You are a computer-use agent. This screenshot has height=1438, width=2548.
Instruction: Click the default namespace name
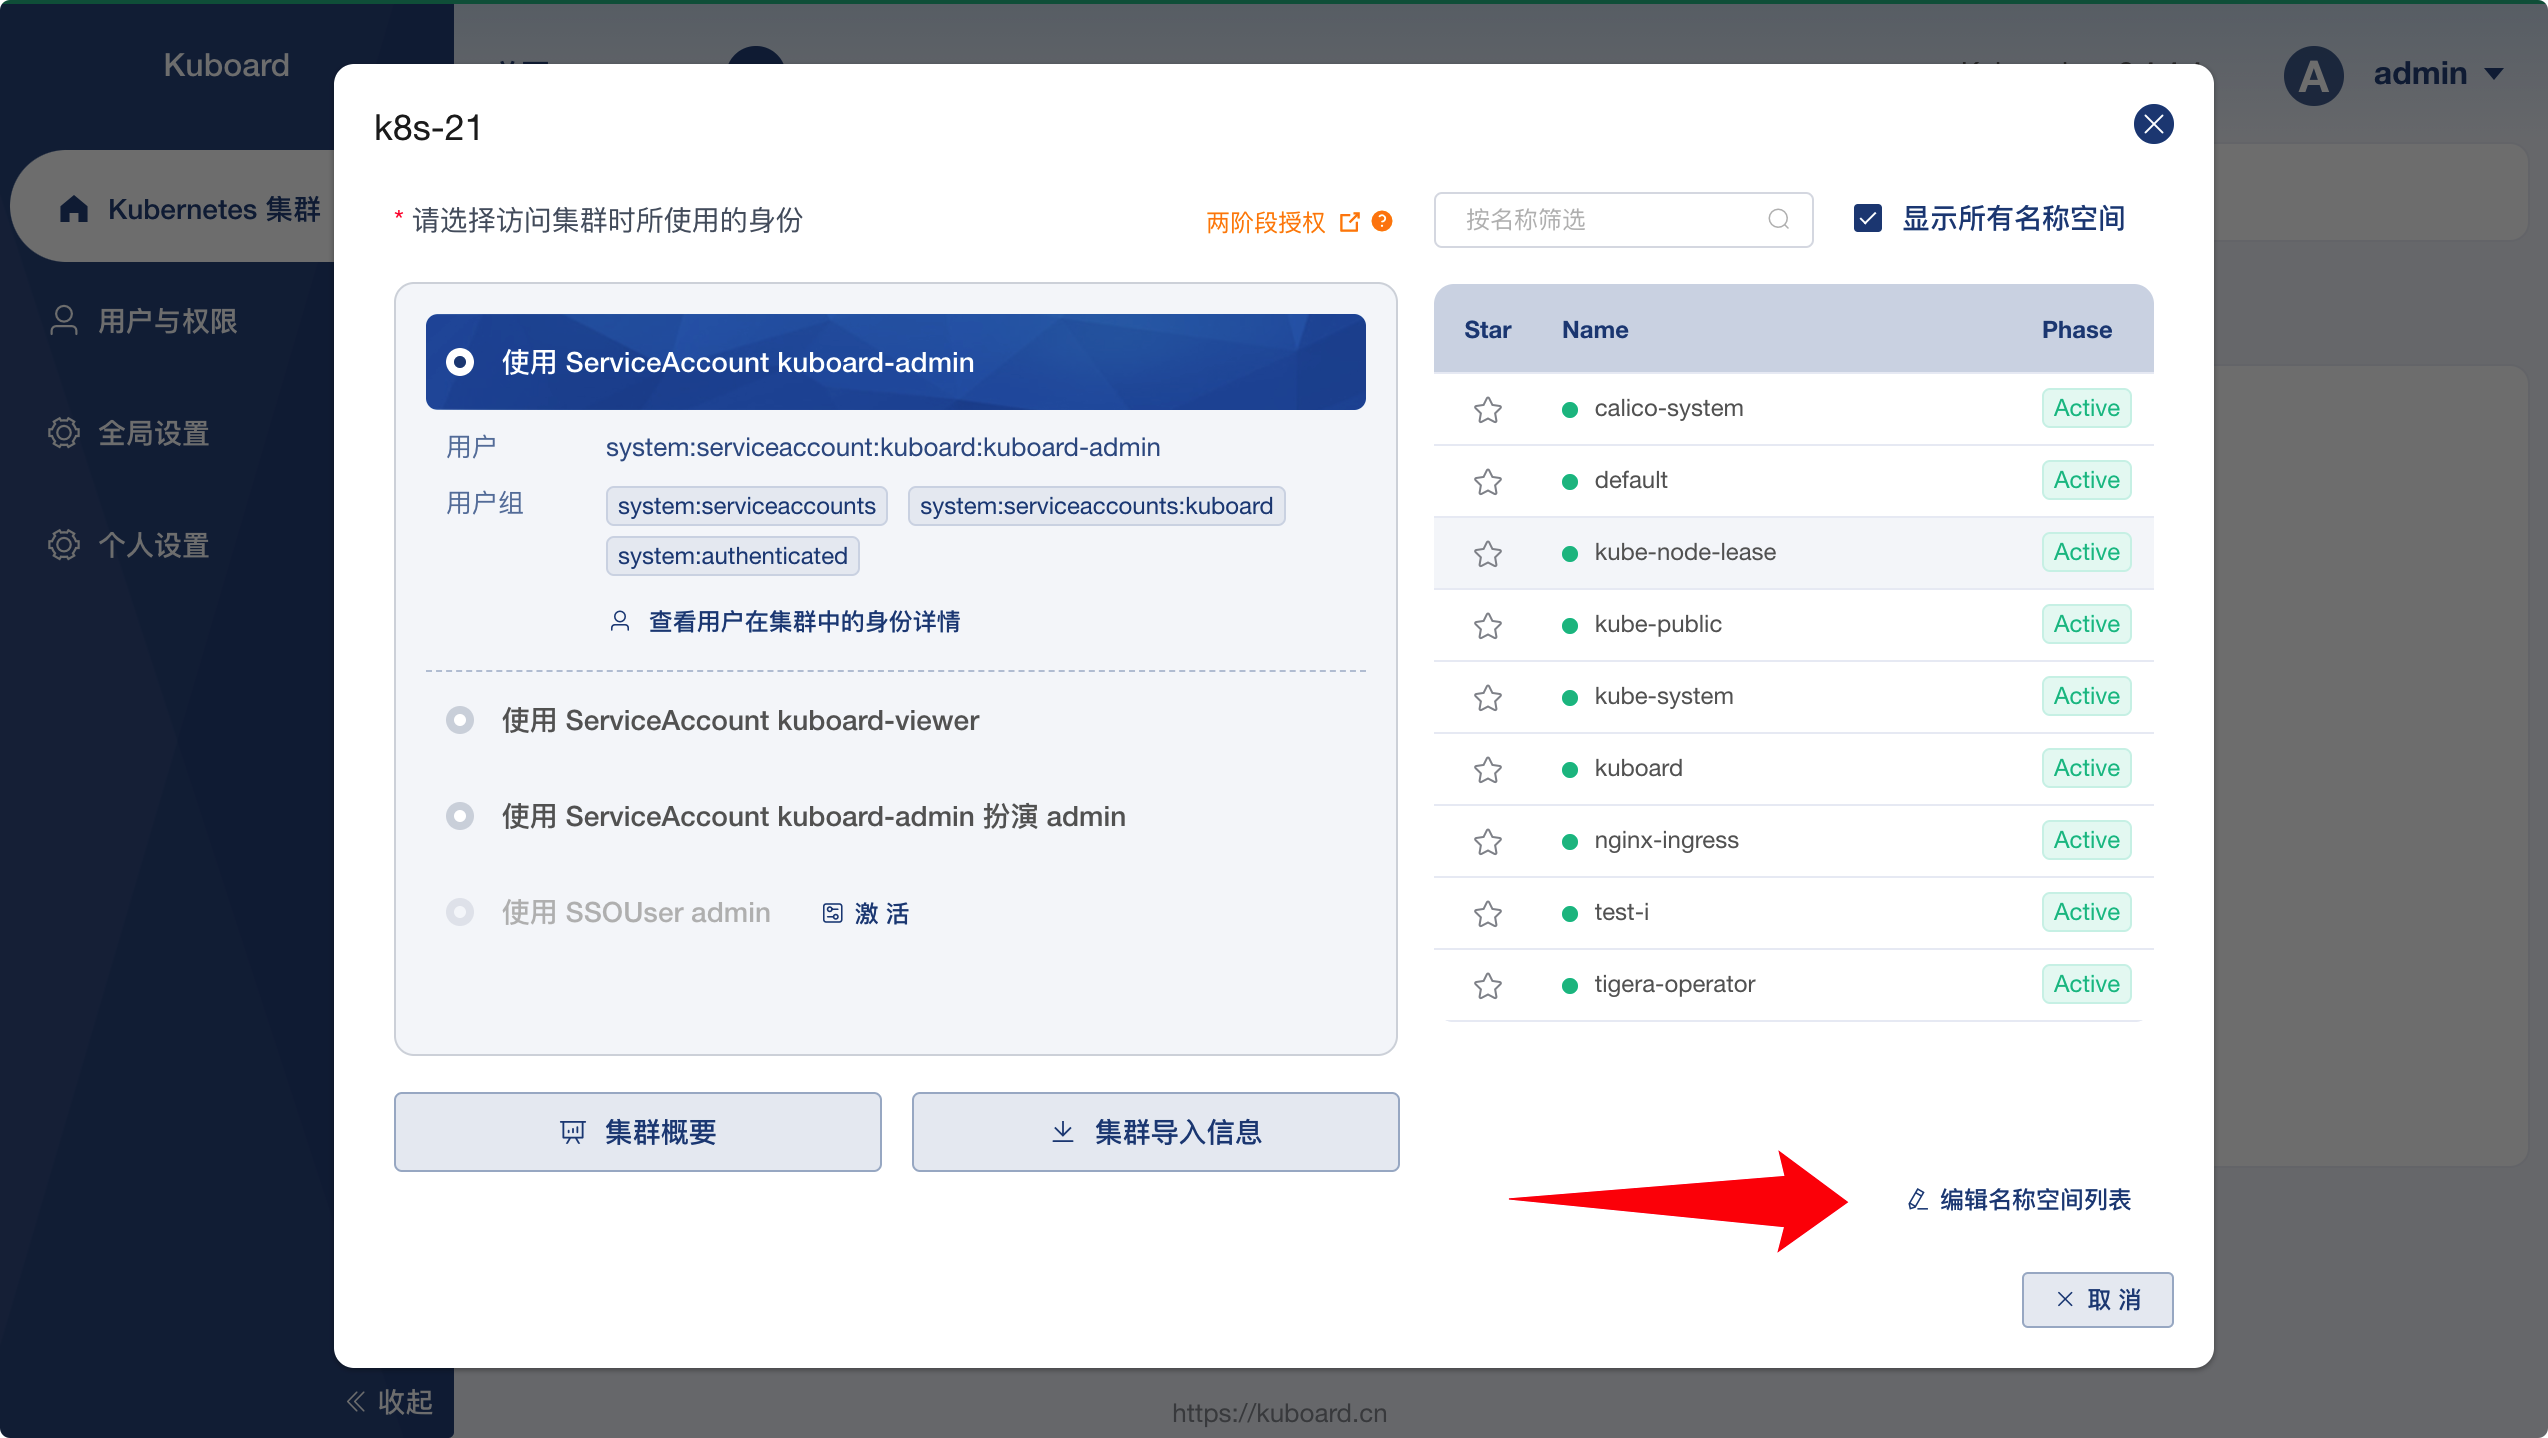click(x=1630, y=480)
